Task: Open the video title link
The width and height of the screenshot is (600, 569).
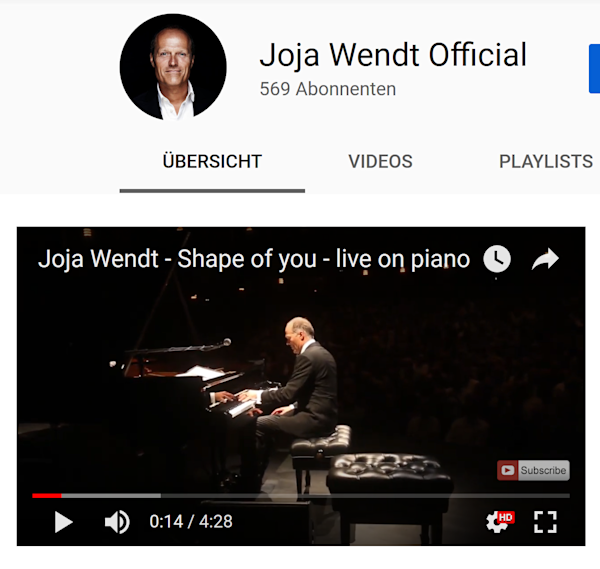Action: (254, 259)
